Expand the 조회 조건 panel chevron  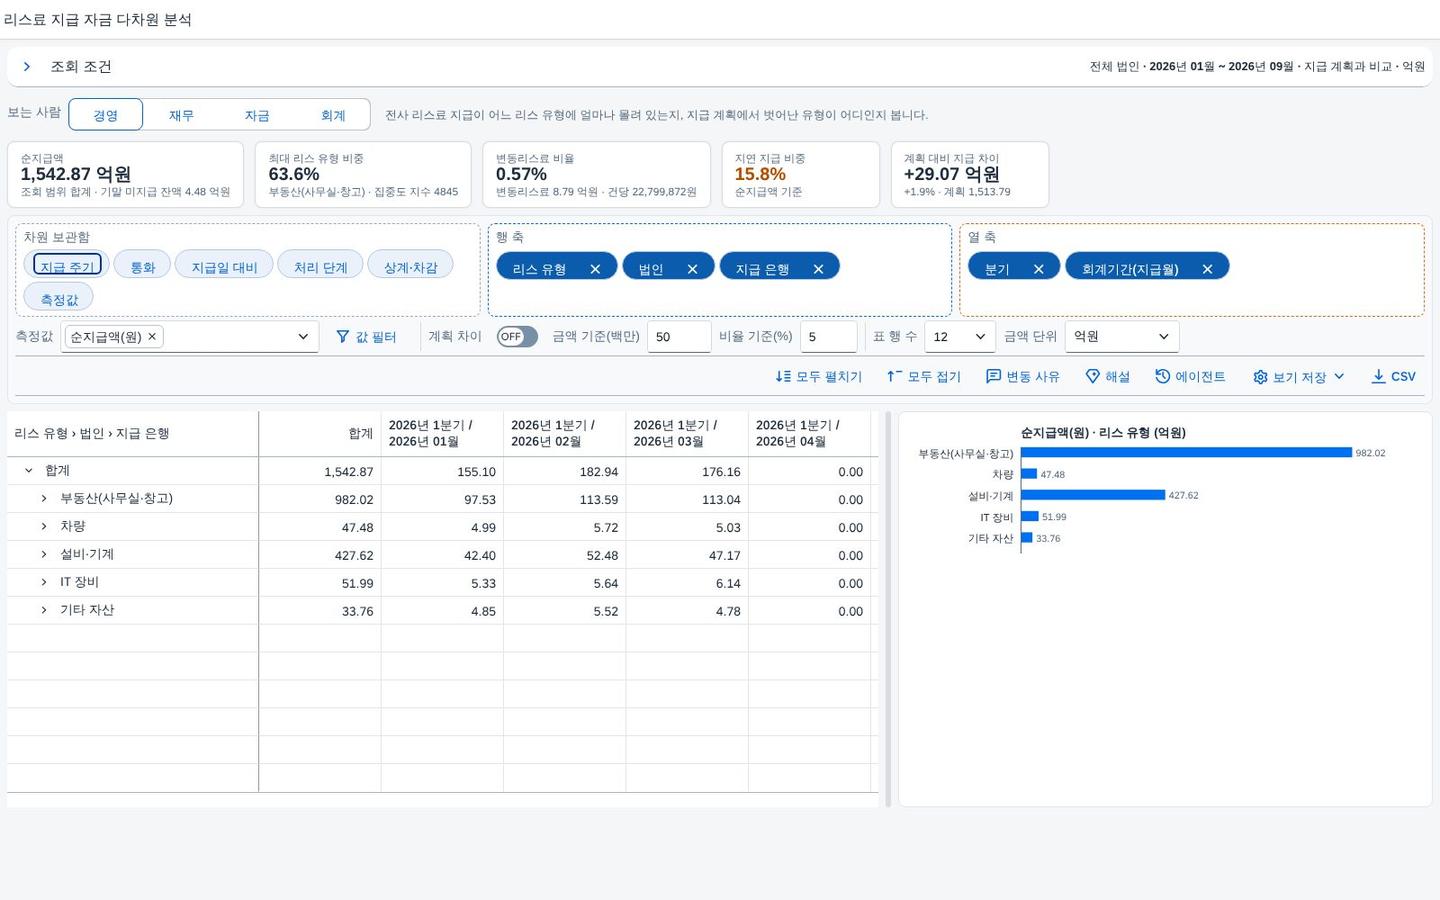pyautogui.click(x=27, y=67)
